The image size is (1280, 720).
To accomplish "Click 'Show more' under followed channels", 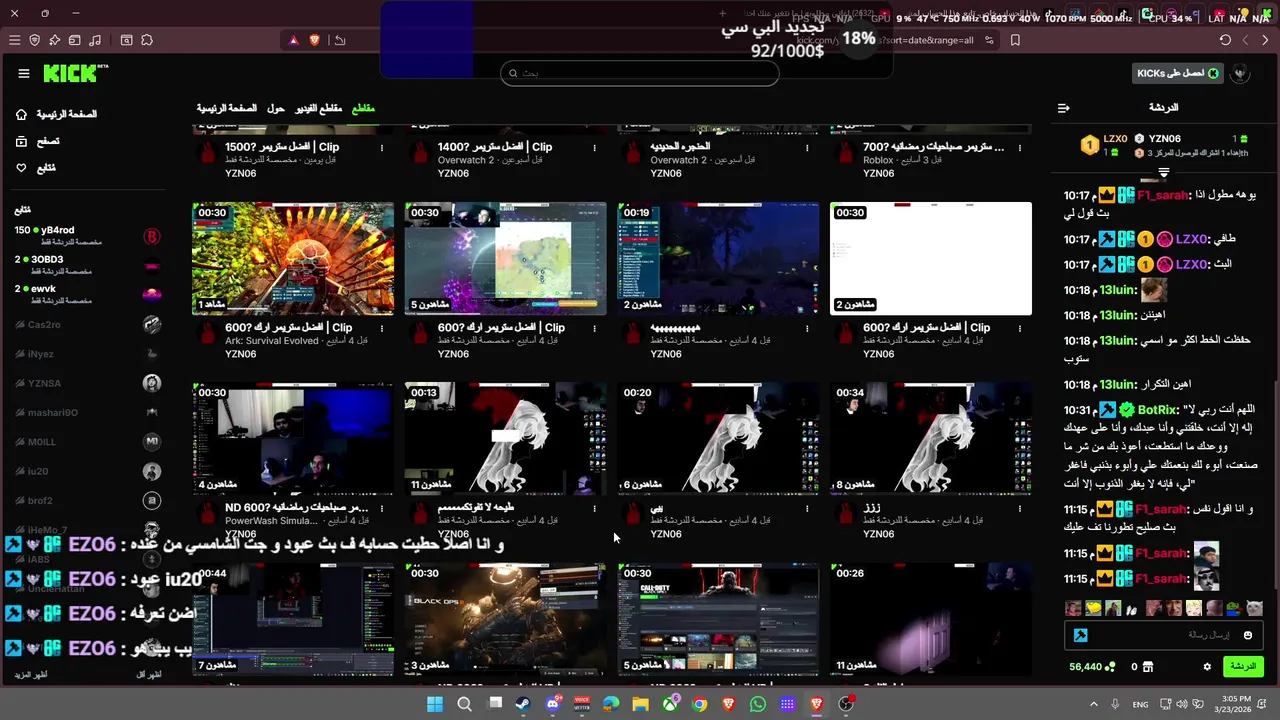I will [30, 675].
